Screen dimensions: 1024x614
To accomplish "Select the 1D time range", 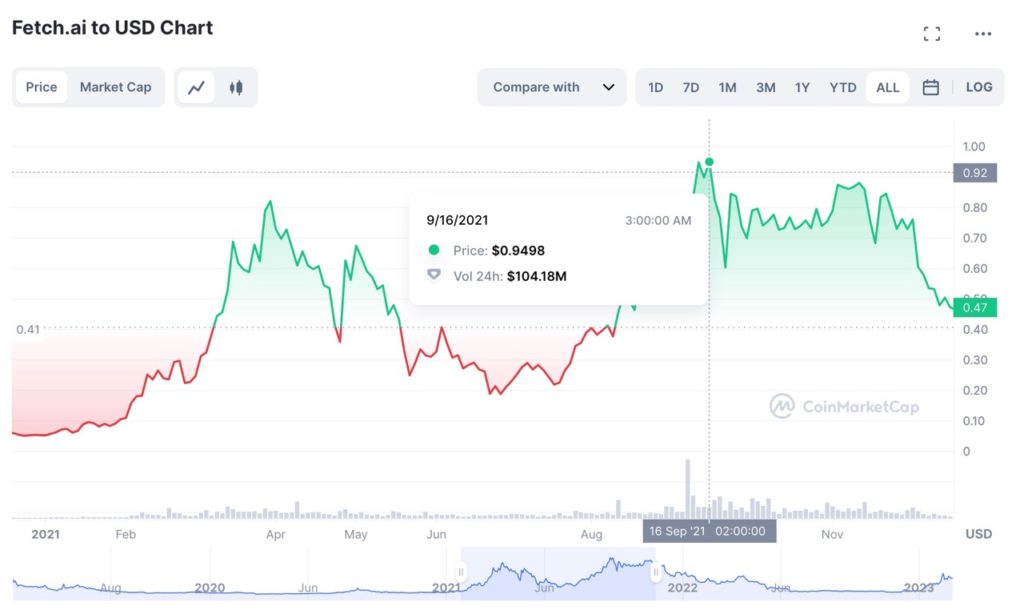I will point(655,87).
